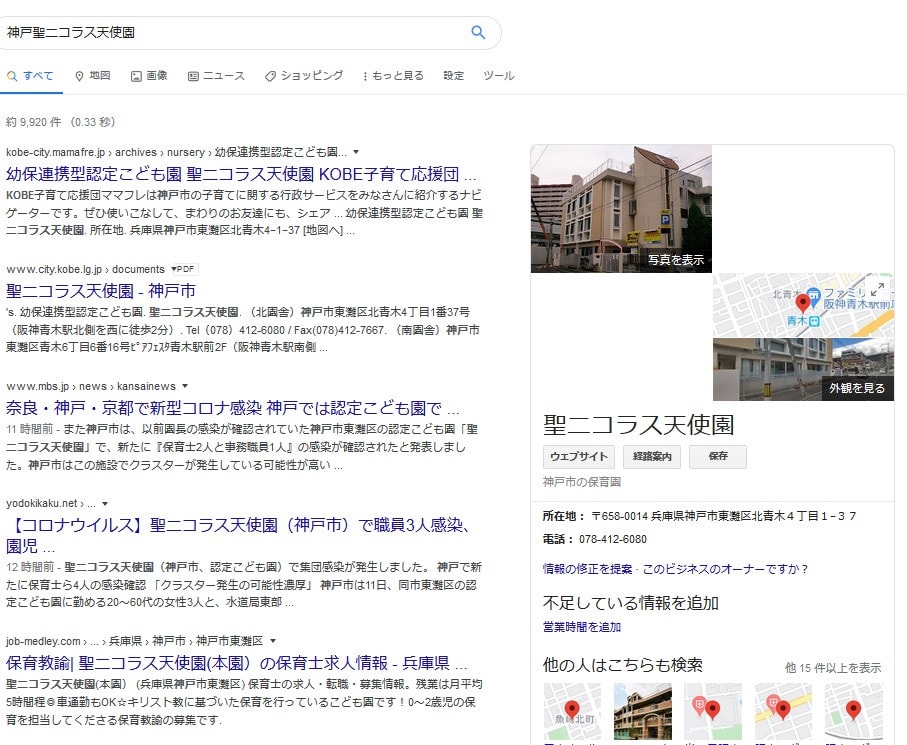This screenshot has height=745, width=907.
Task: Select the すべて tab
Action: tap(30, 76)
